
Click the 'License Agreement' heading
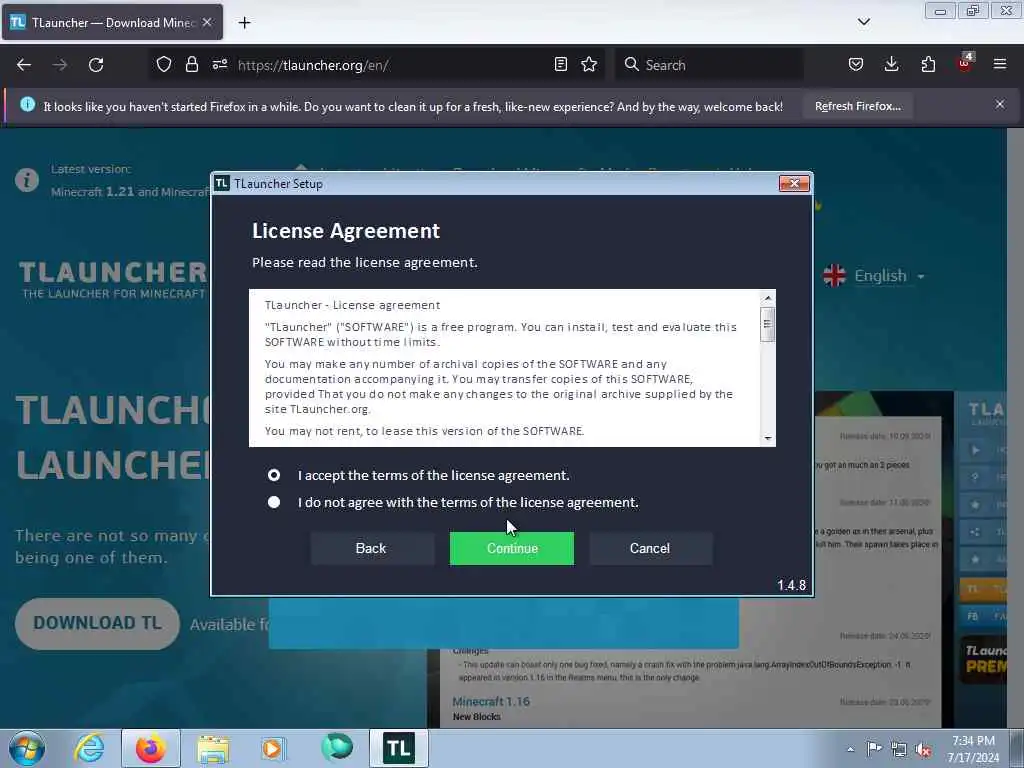(346, 231)
